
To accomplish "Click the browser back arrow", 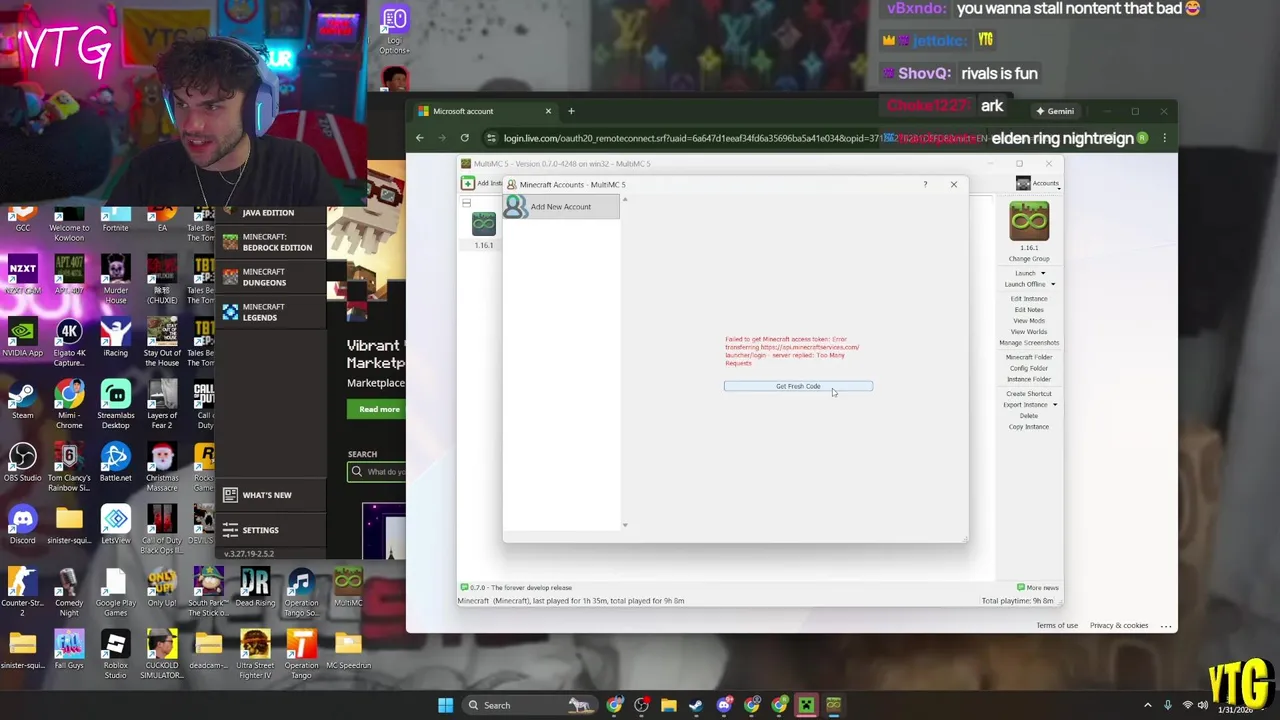I will [x=420, y=138].
